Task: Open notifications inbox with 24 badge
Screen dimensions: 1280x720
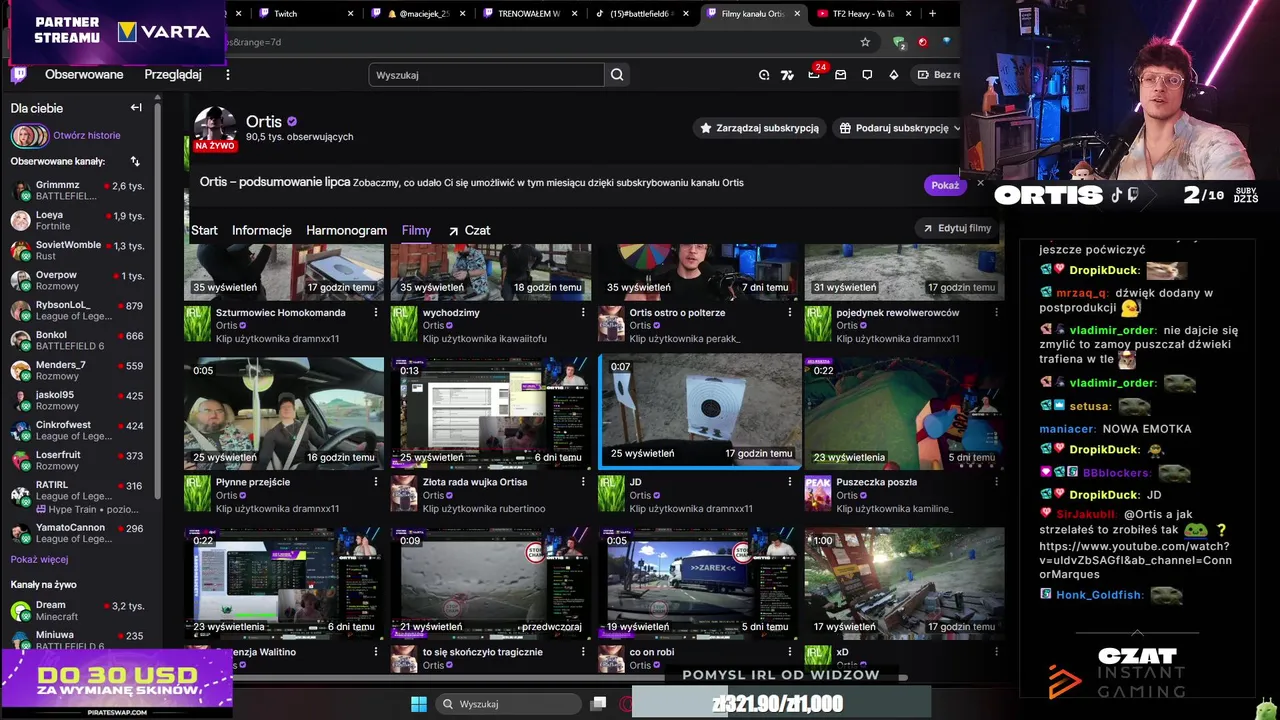Action: (815, 74)
